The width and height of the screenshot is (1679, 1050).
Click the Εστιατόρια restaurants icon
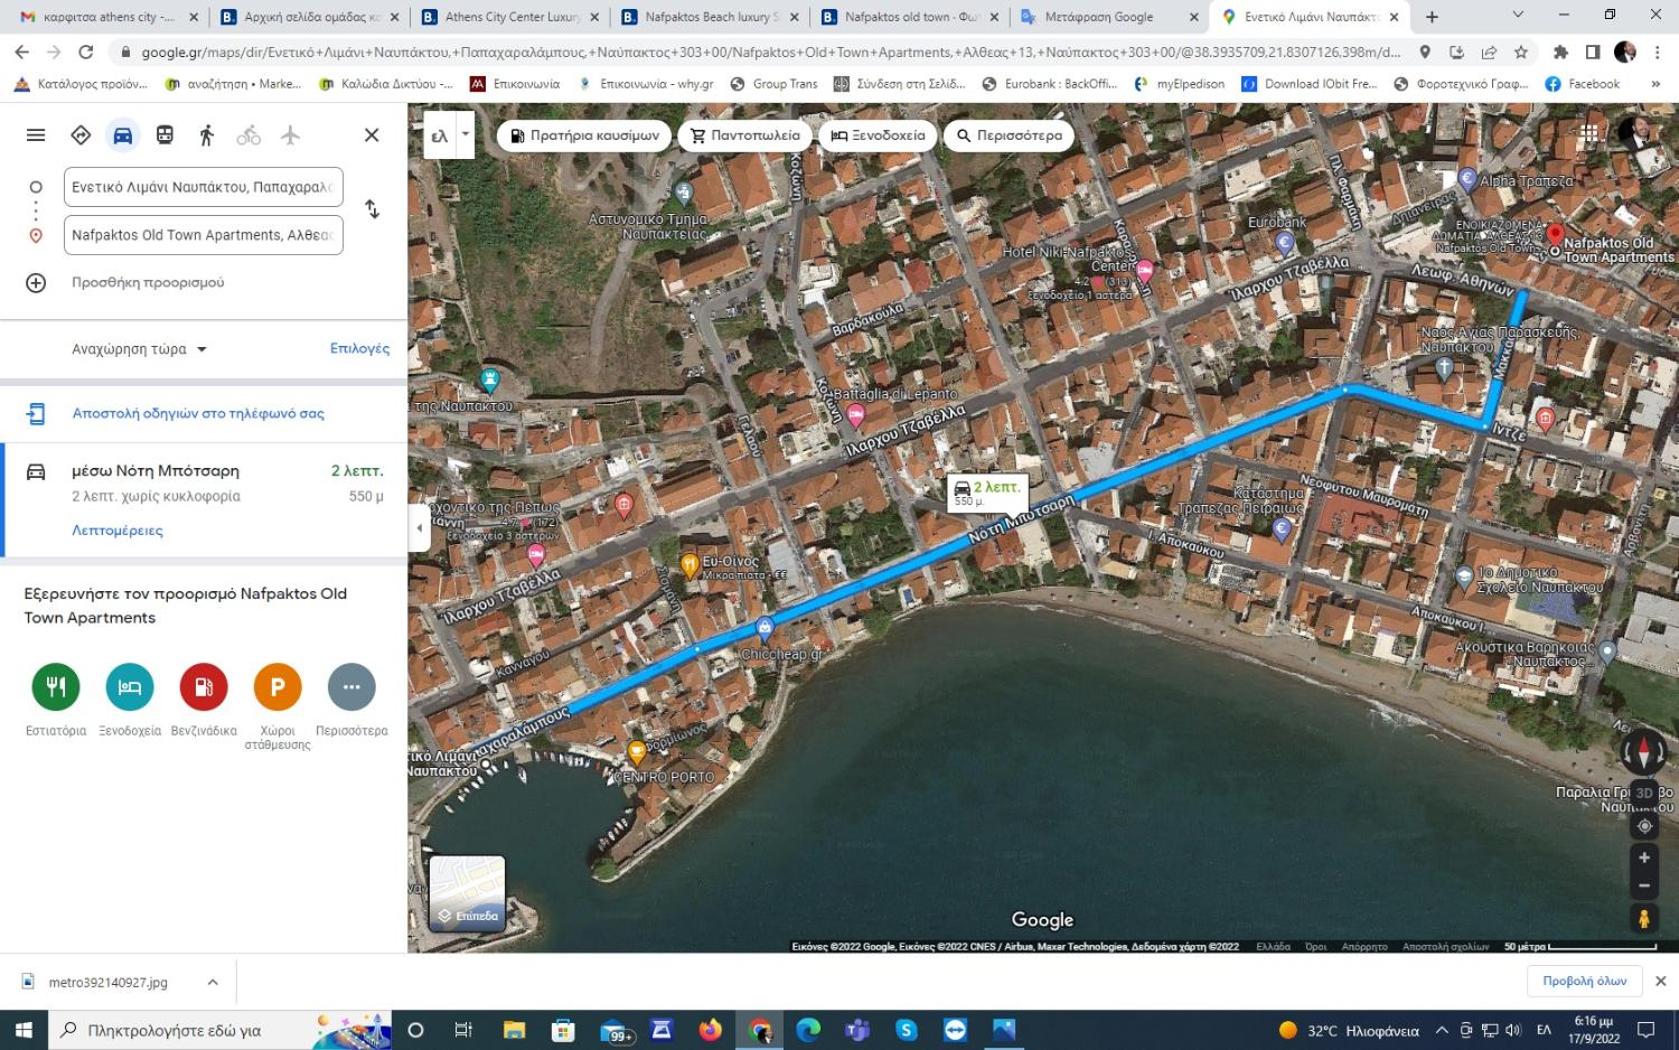56,687
